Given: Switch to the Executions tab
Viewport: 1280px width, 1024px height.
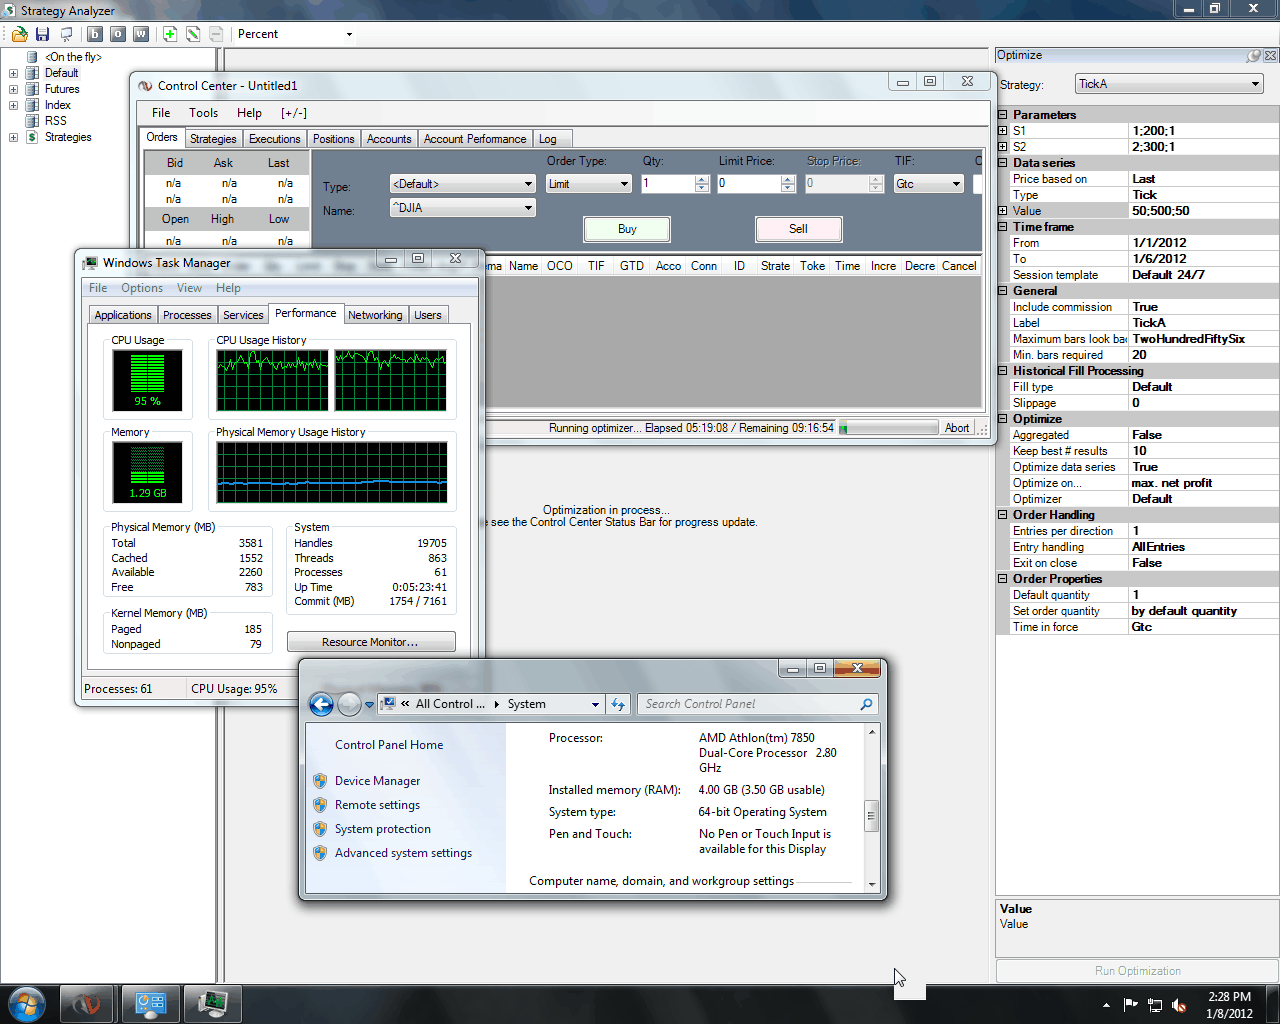Looking at the screenshot, I should [274, 139].
